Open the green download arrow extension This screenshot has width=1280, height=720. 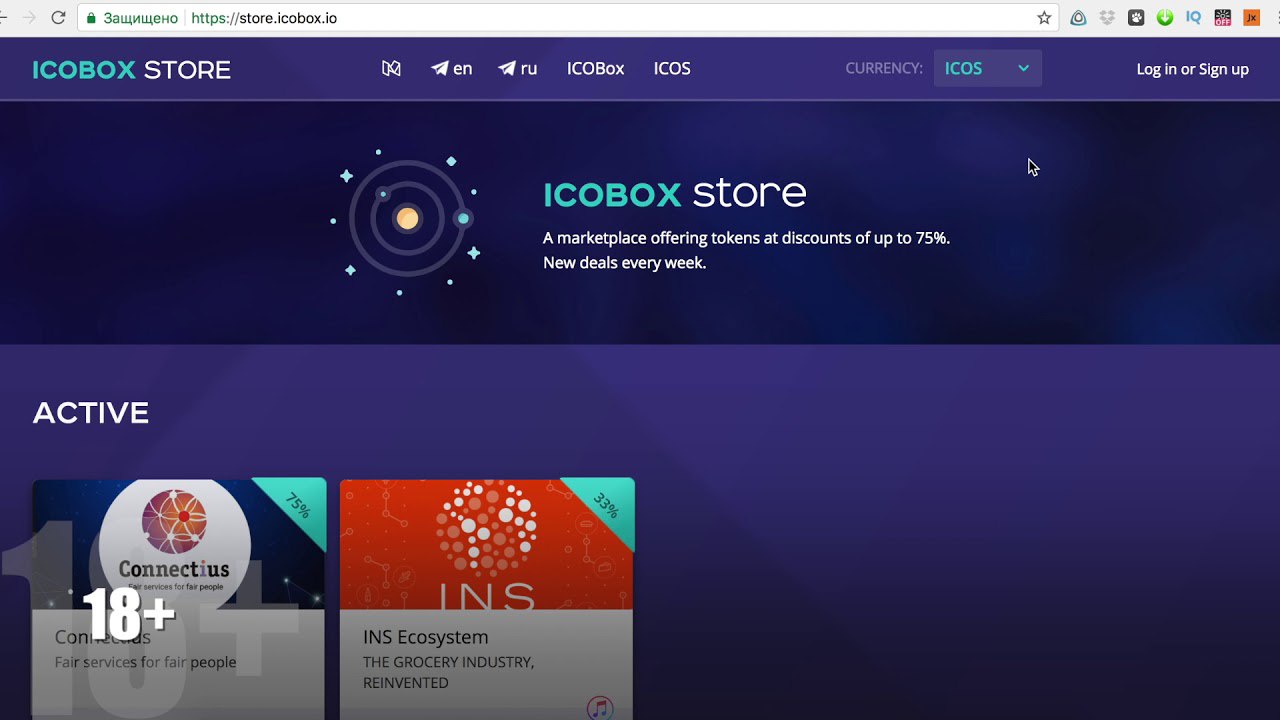coord(1165,18)
